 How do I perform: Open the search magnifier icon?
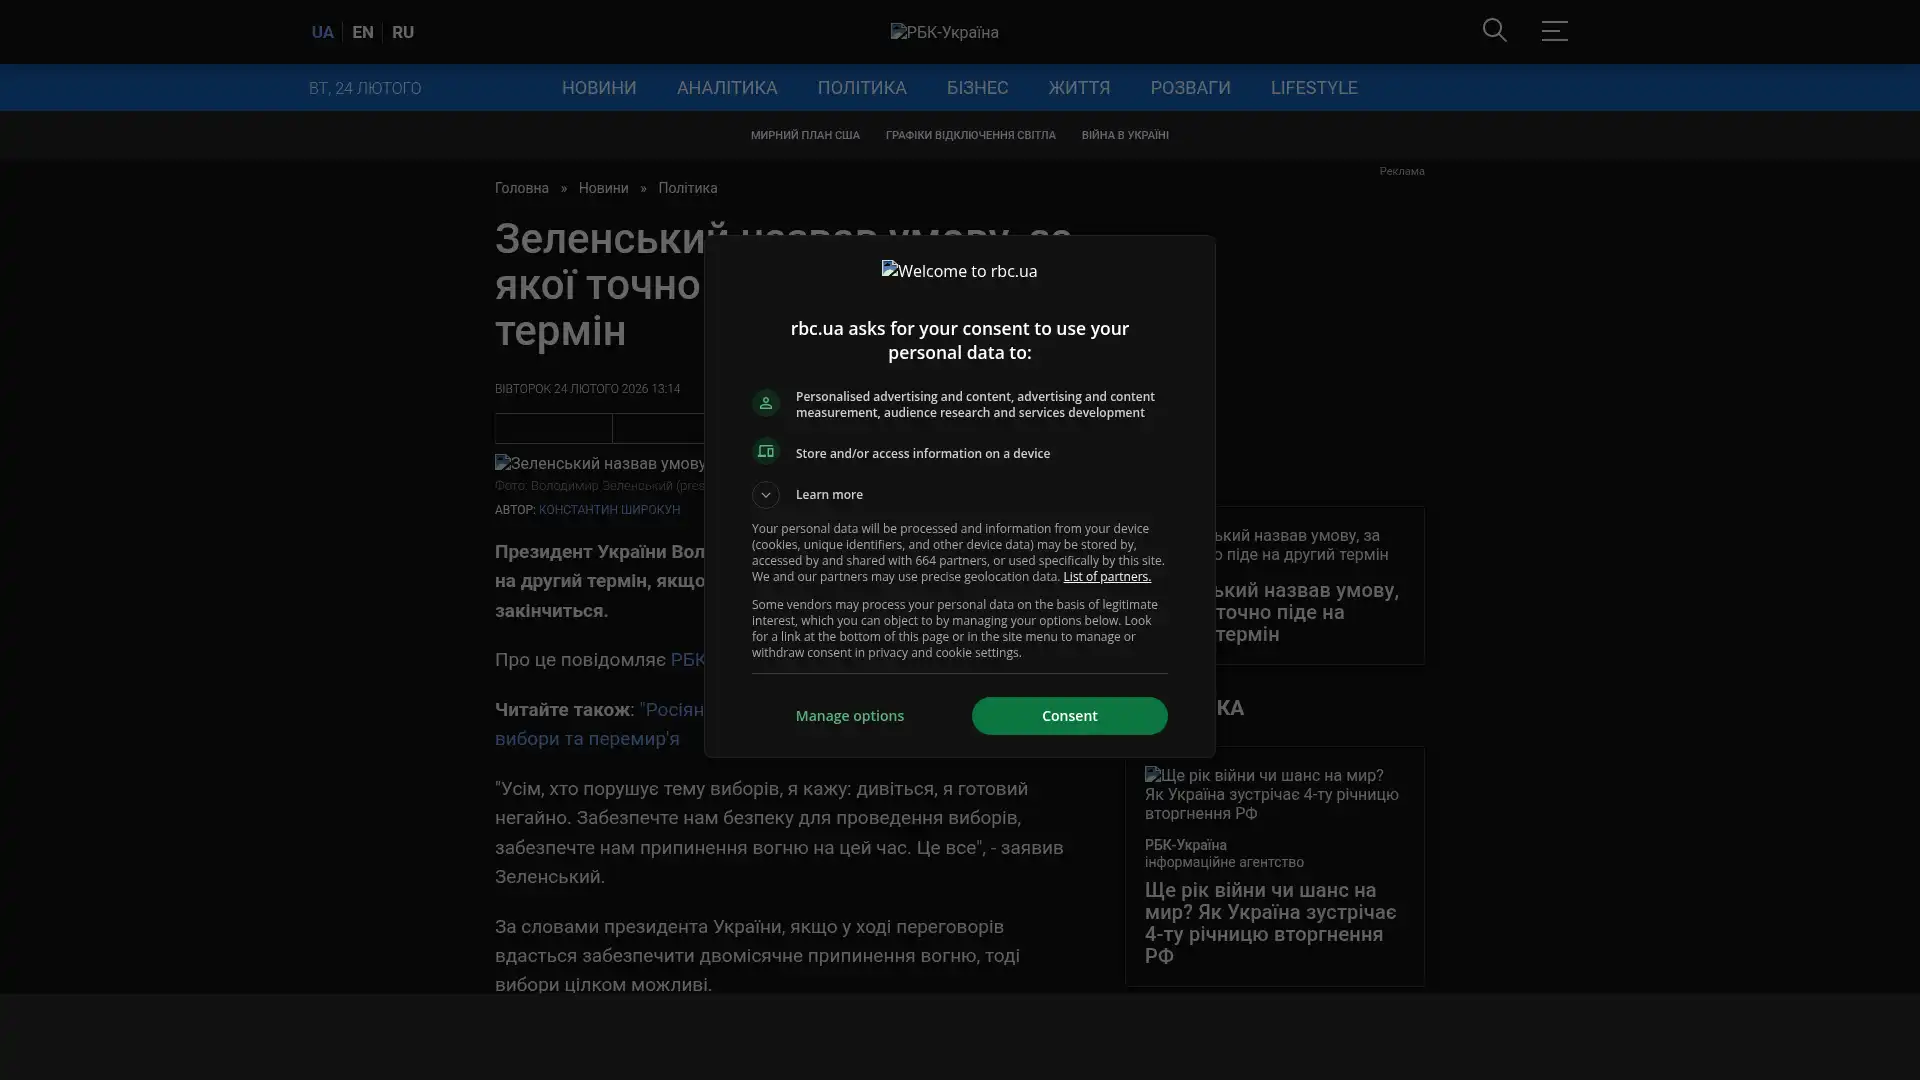point(1494,31)
